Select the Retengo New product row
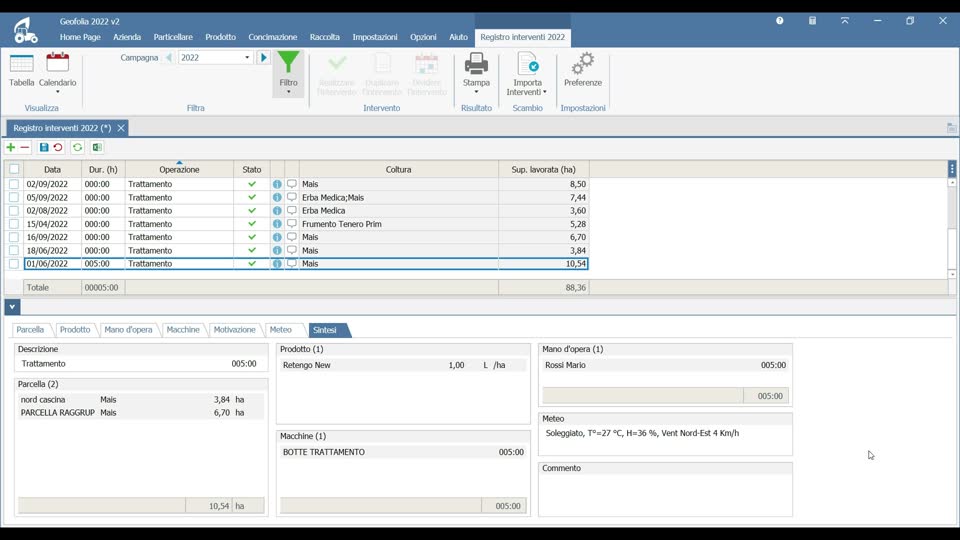The image size is (960, 540). coord(403,366)
